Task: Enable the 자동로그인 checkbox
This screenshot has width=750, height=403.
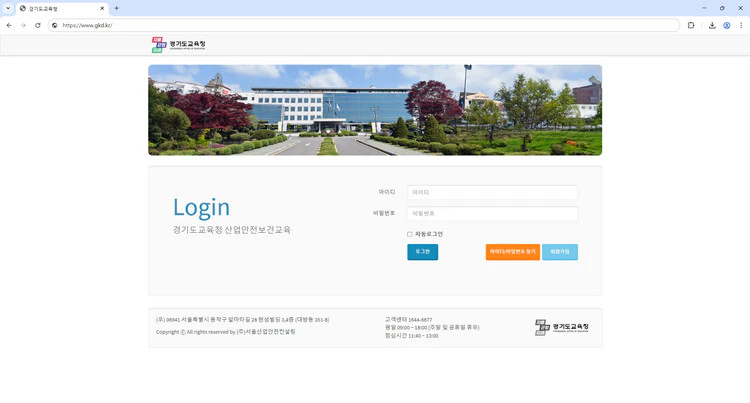Action: tap(410, 234)
